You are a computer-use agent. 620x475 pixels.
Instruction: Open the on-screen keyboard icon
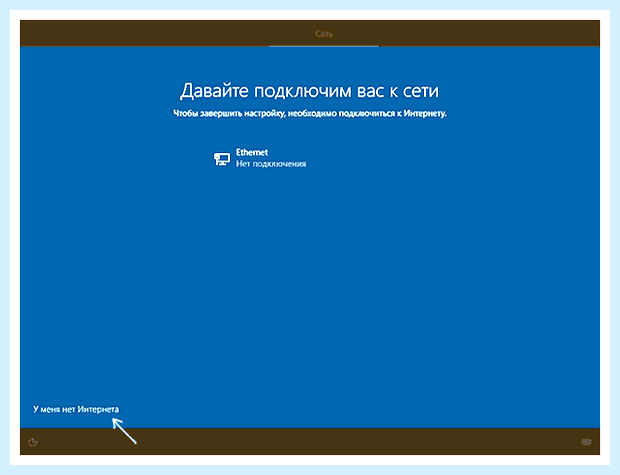tap(586, 442)
